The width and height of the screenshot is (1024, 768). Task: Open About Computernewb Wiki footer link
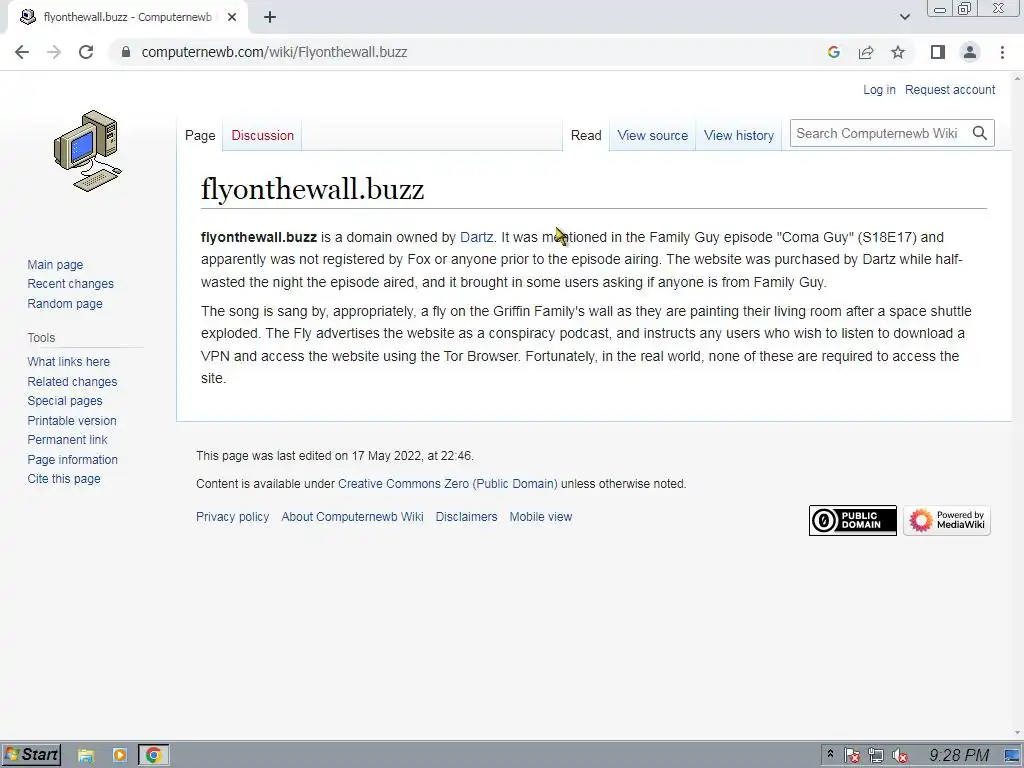click(x=352, y=517)
